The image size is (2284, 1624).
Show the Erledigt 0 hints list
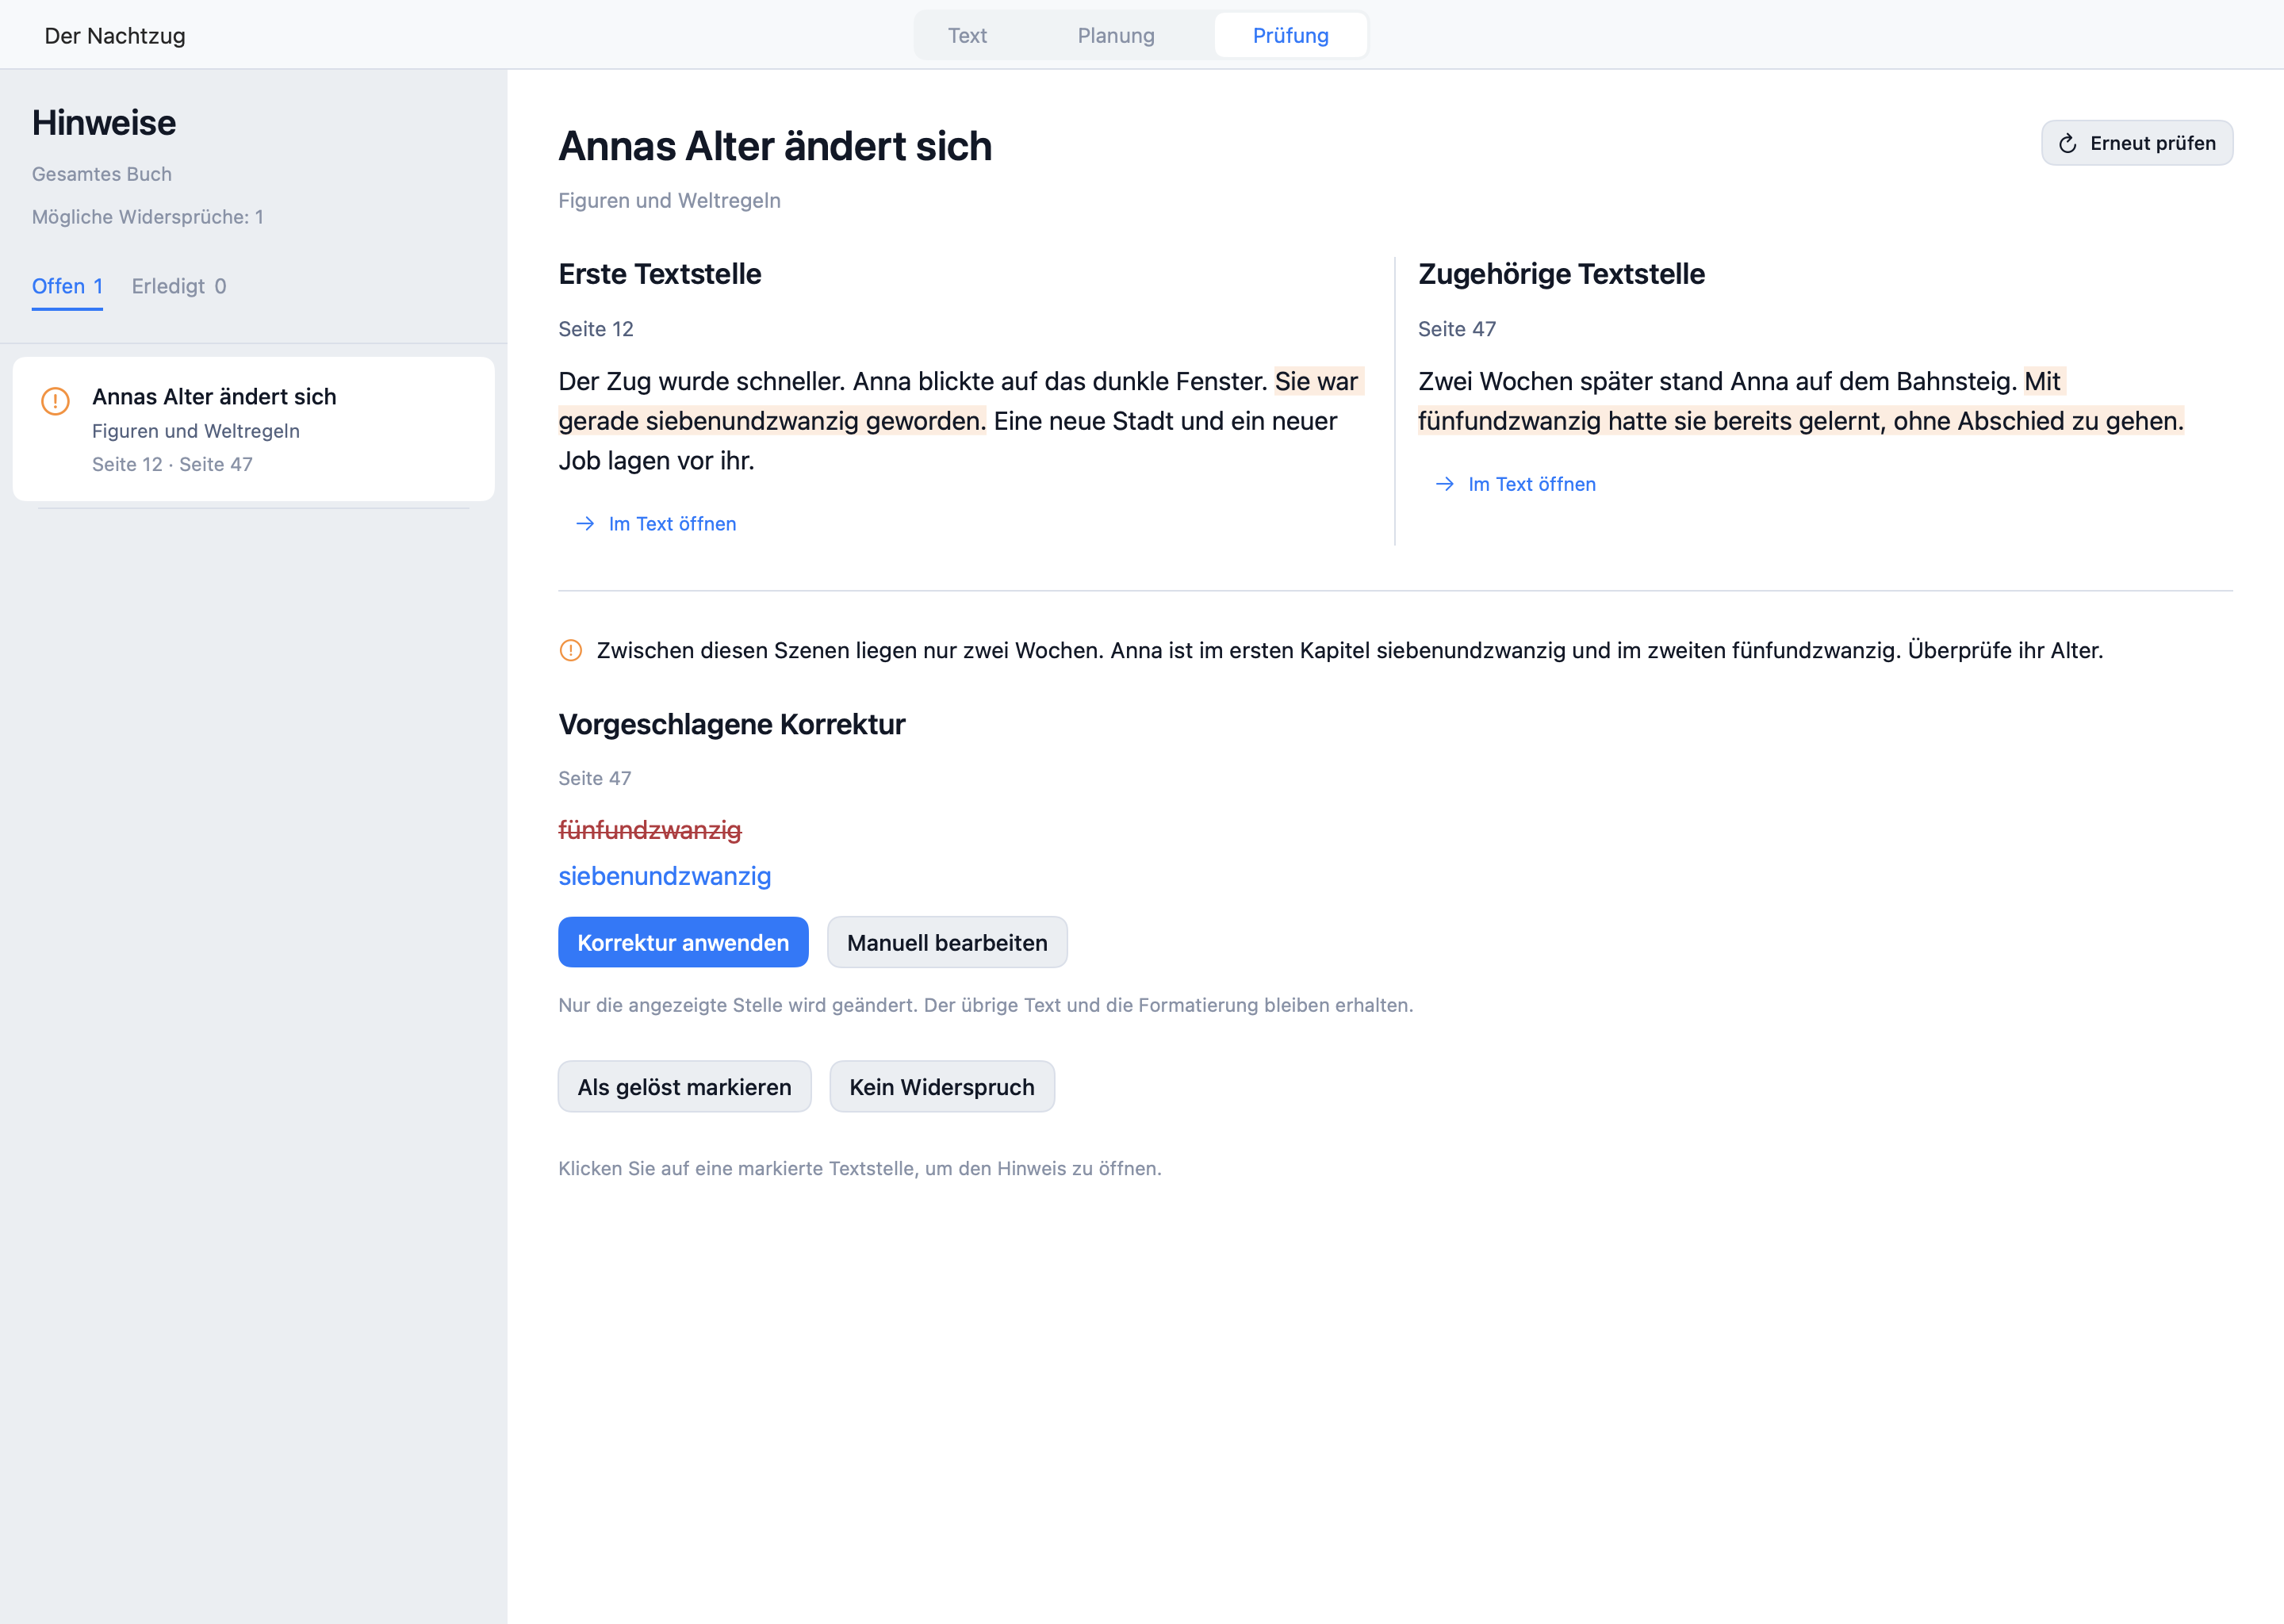coord(179,287)
